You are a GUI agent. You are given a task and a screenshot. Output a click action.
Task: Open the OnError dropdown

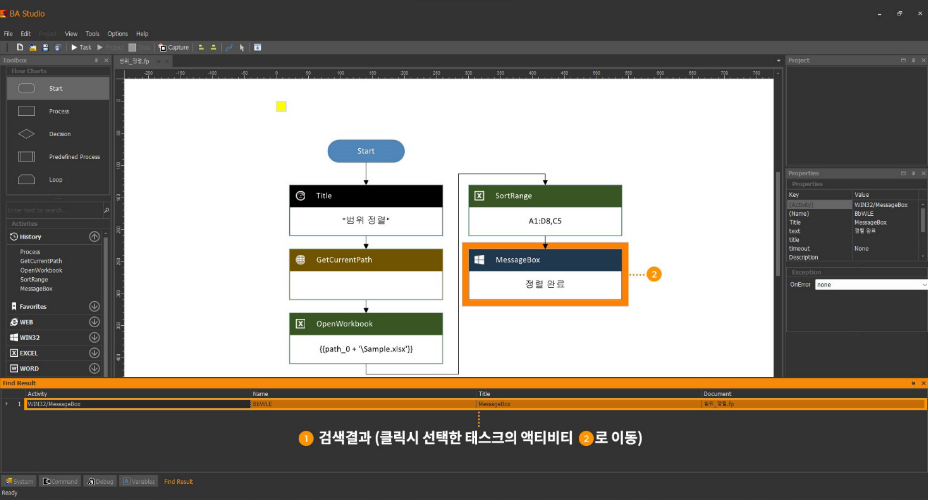(x=871, y=285)
